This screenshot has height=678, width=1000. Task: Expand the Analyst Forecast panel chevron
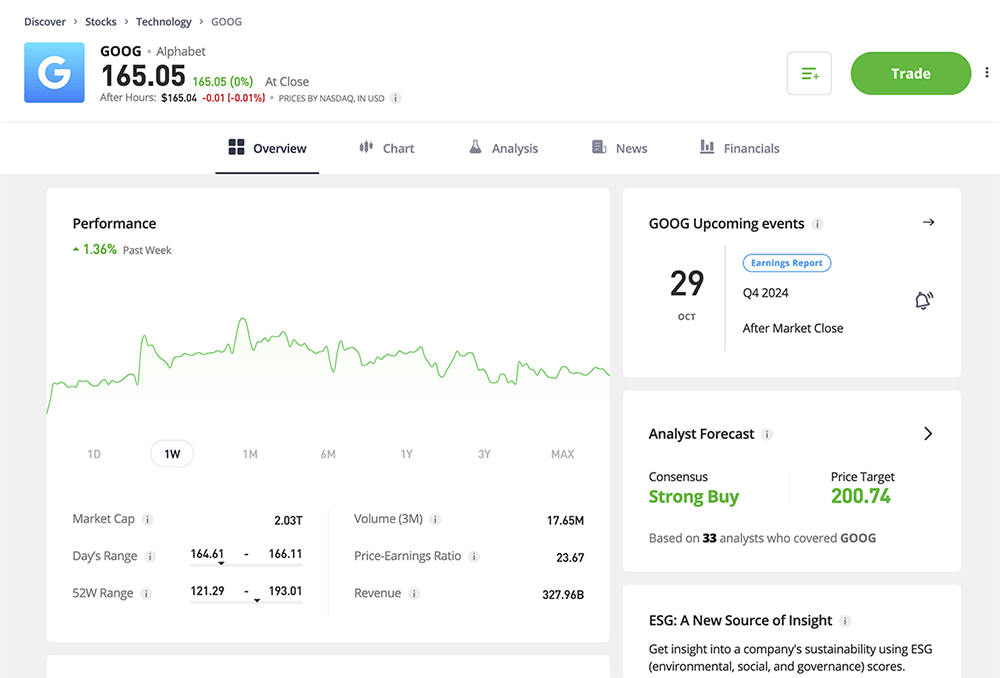point(927,434)
